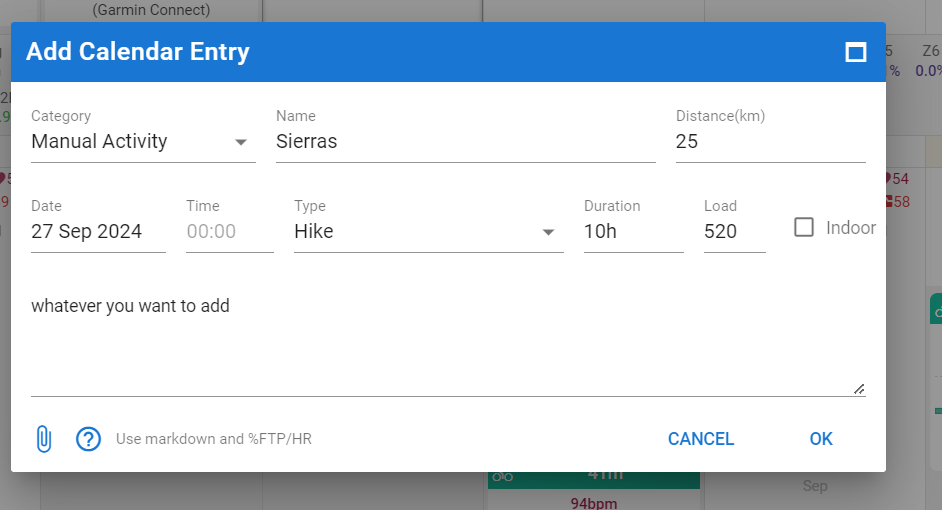Click the paperclip attachment icon
The image size is (942, 510).
[43, 438]
